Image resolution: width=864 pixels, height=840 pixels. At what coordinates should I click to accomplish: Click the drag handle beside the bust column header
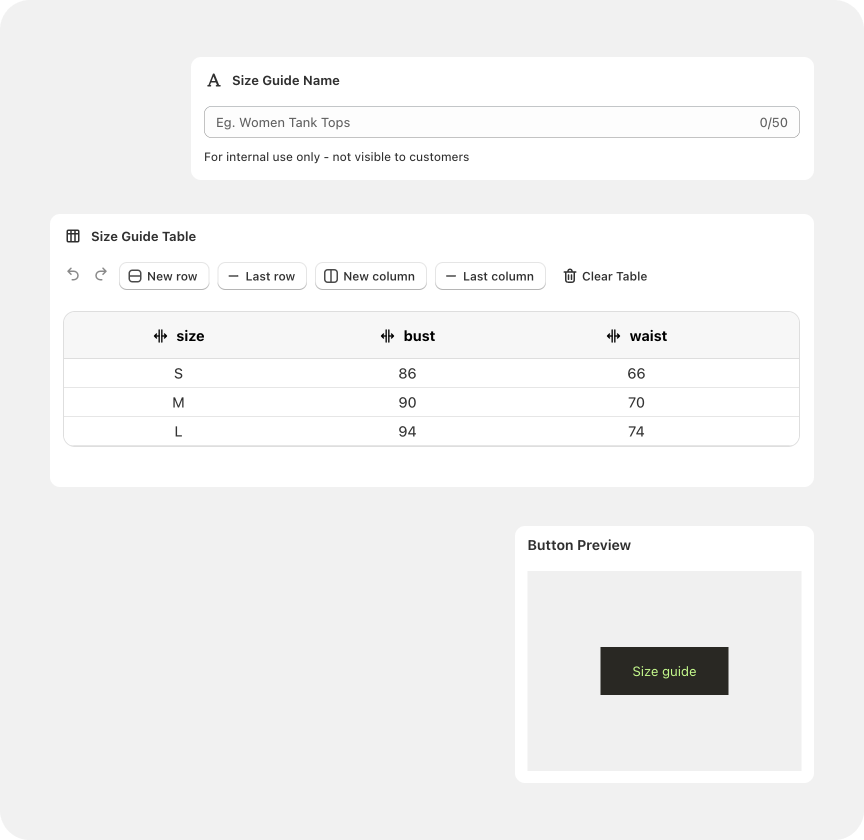click(x=387, y=336)
